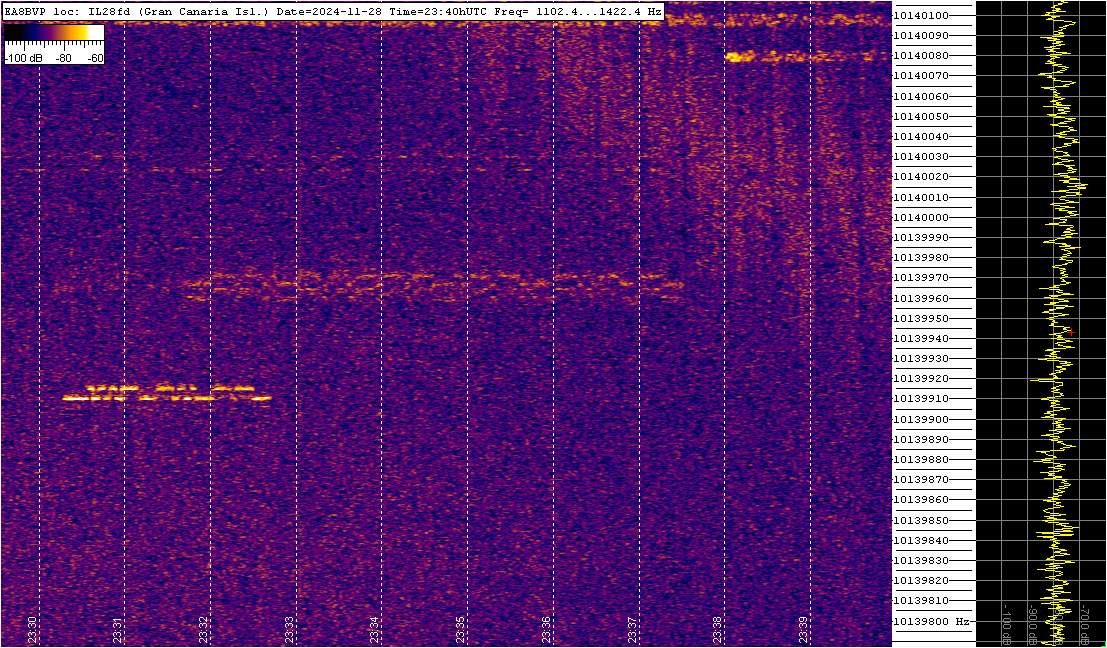Click the 10140100 frequency label
The height and width of the screenshot is (648, 1107).
(920, 16)
